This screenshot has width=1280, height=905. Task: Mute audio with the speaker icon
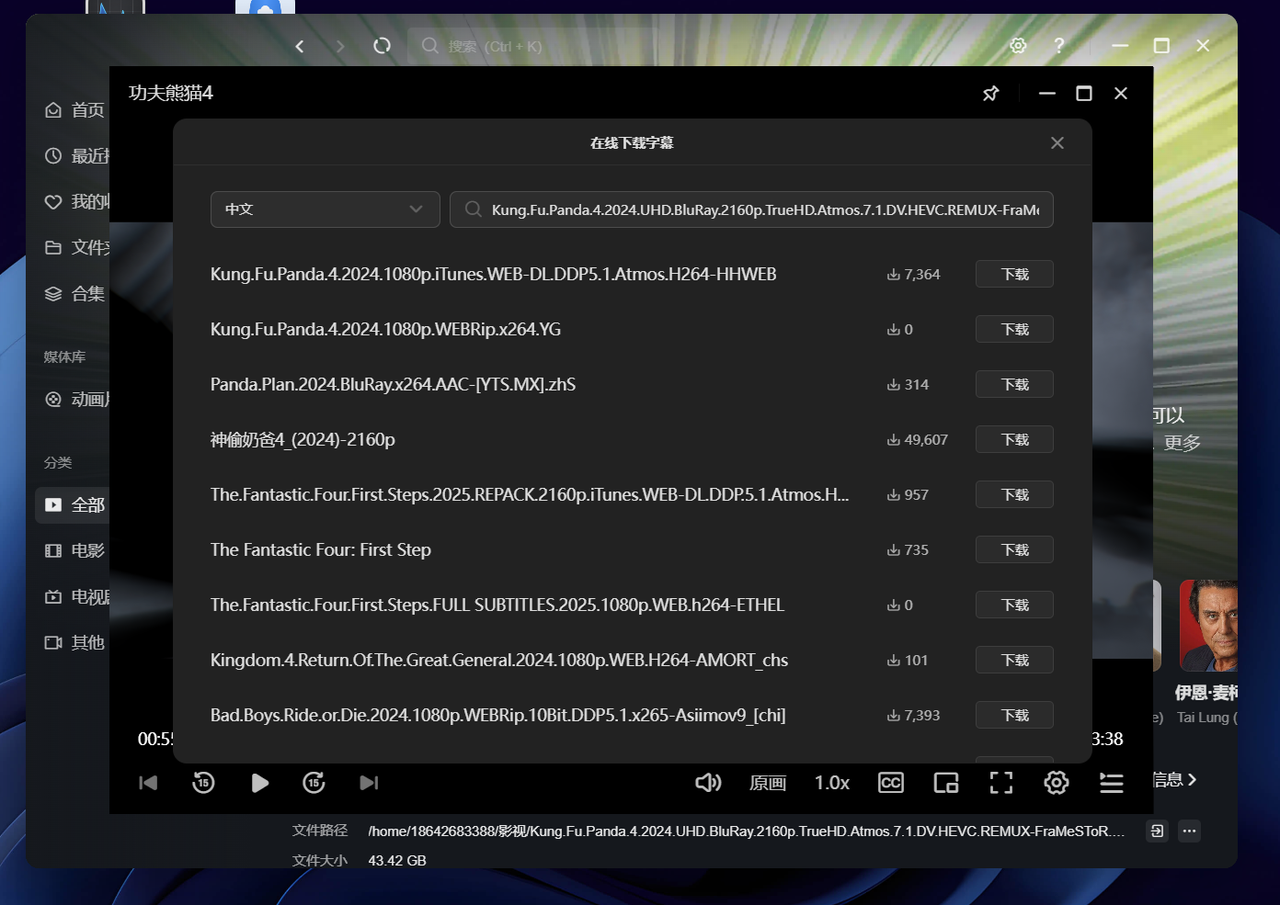(708, 783)
